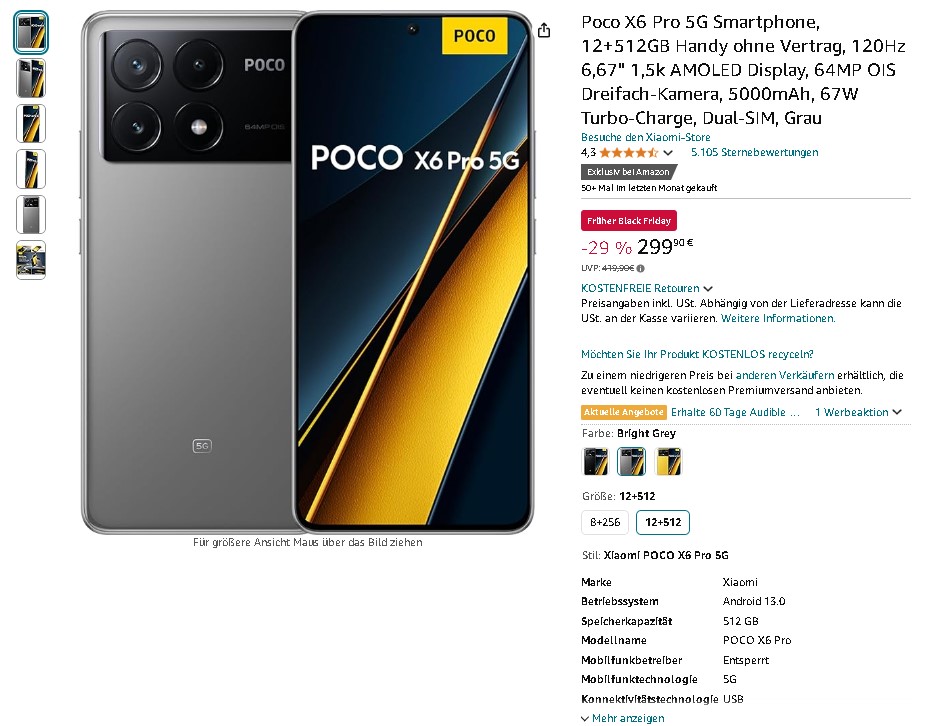Click the UVP info icon
The image size is (926, 726).
tap(641, 268)
